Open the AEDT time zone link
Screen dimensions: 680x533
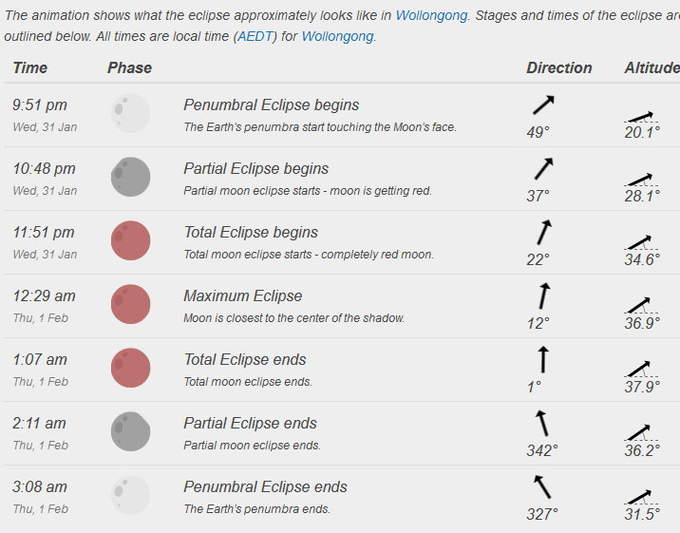tap(255, 36)
